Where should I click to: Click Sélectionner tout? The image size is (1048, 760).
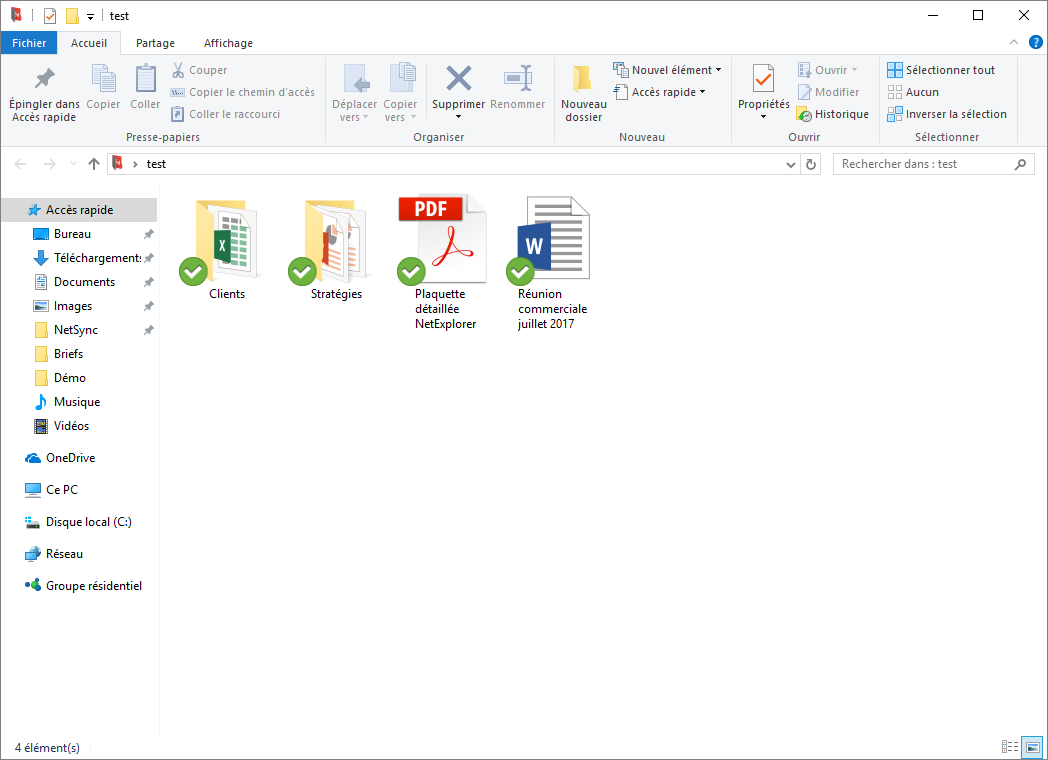[x=941, y=70]
